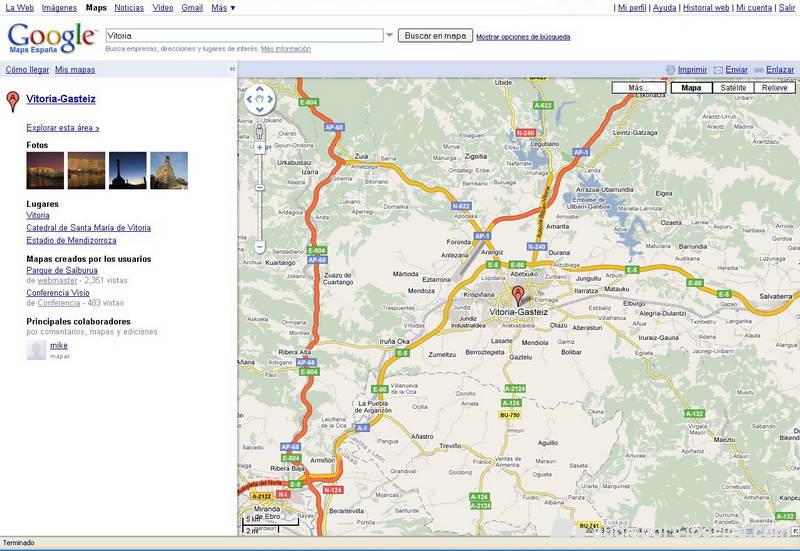Click the envelope icon next to Enviar
This screenshot has width=800, height=551.
(x=718, y=70)
